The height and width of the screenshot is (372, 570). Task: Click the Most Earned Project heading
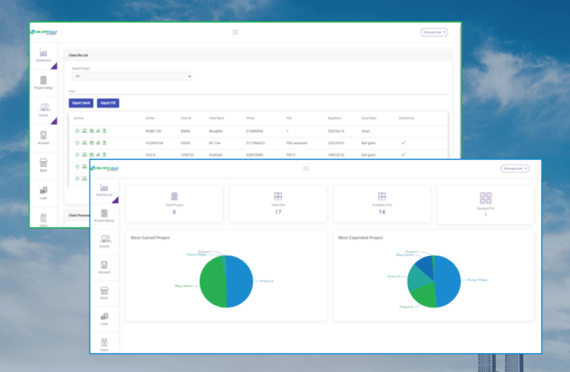(x=150, y=237)
